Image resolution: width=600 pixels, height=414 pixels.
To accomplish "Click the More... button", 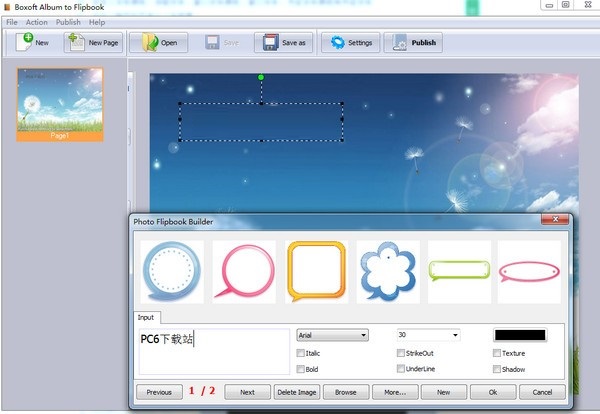I will 395,392.
